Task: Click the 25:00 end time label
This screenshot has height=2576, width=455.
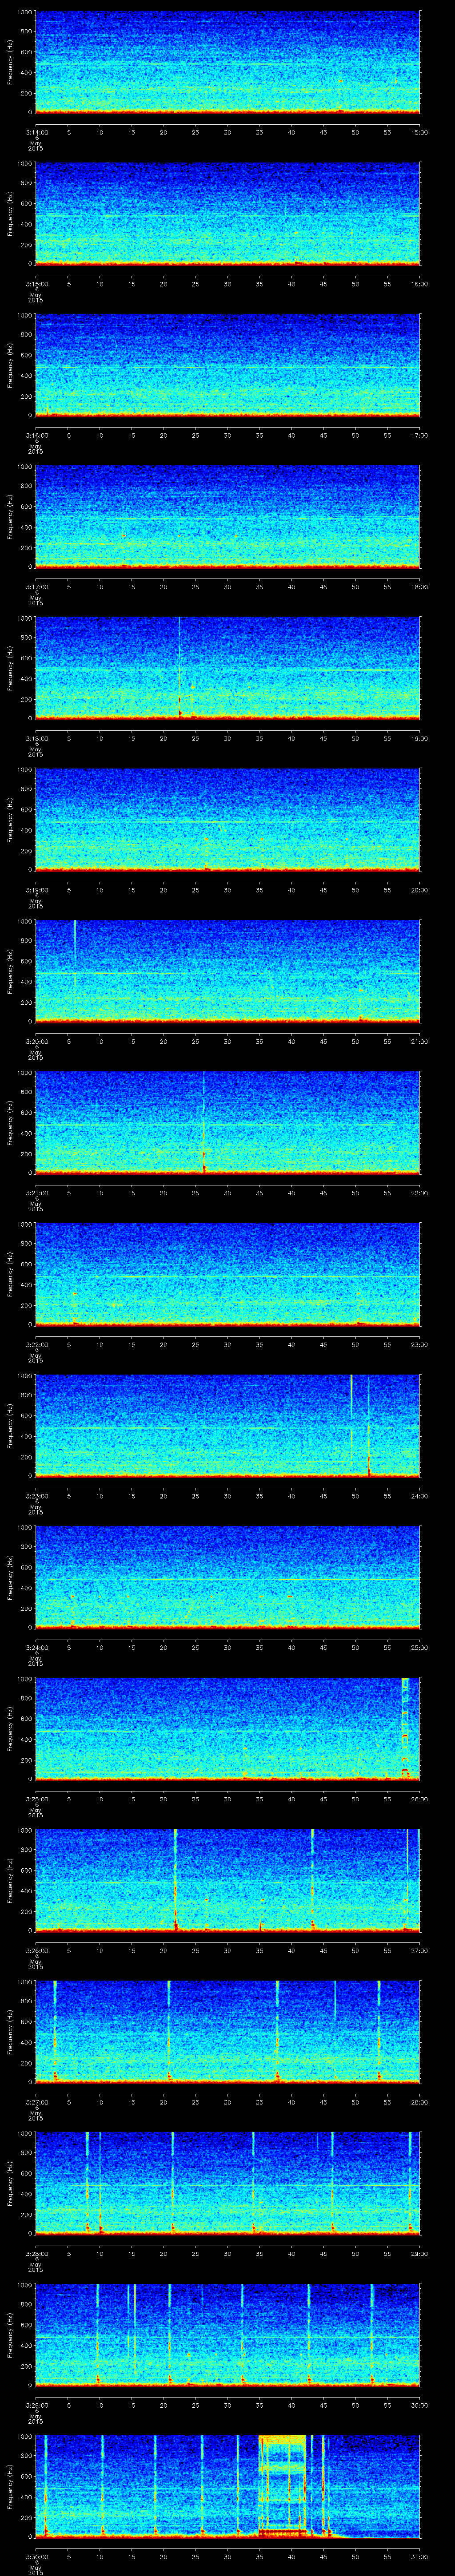Action: [419, 1647]
